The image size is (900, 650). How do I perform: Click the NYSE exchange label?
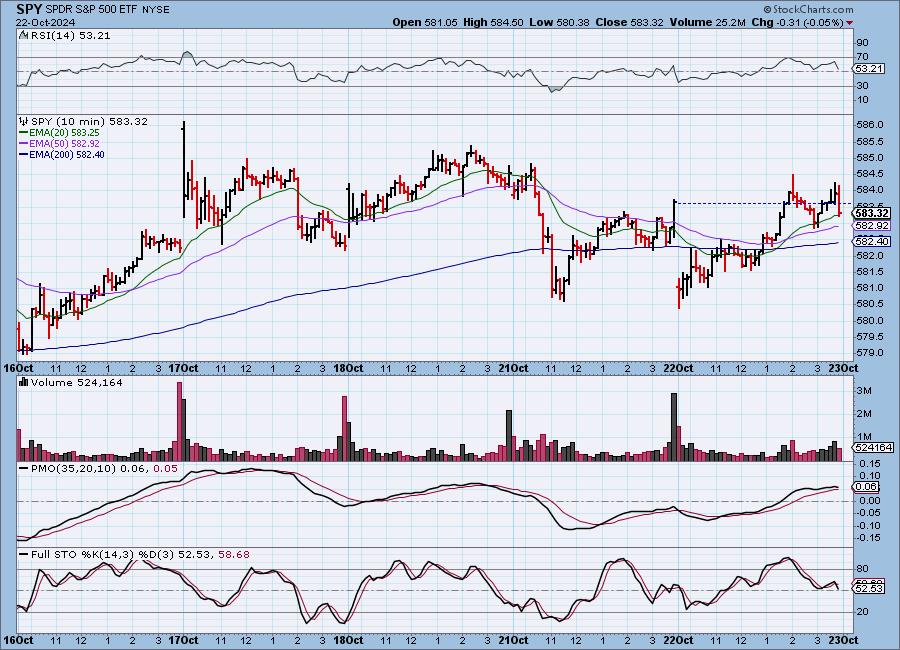pyautogui.click(x=156, y=10)
